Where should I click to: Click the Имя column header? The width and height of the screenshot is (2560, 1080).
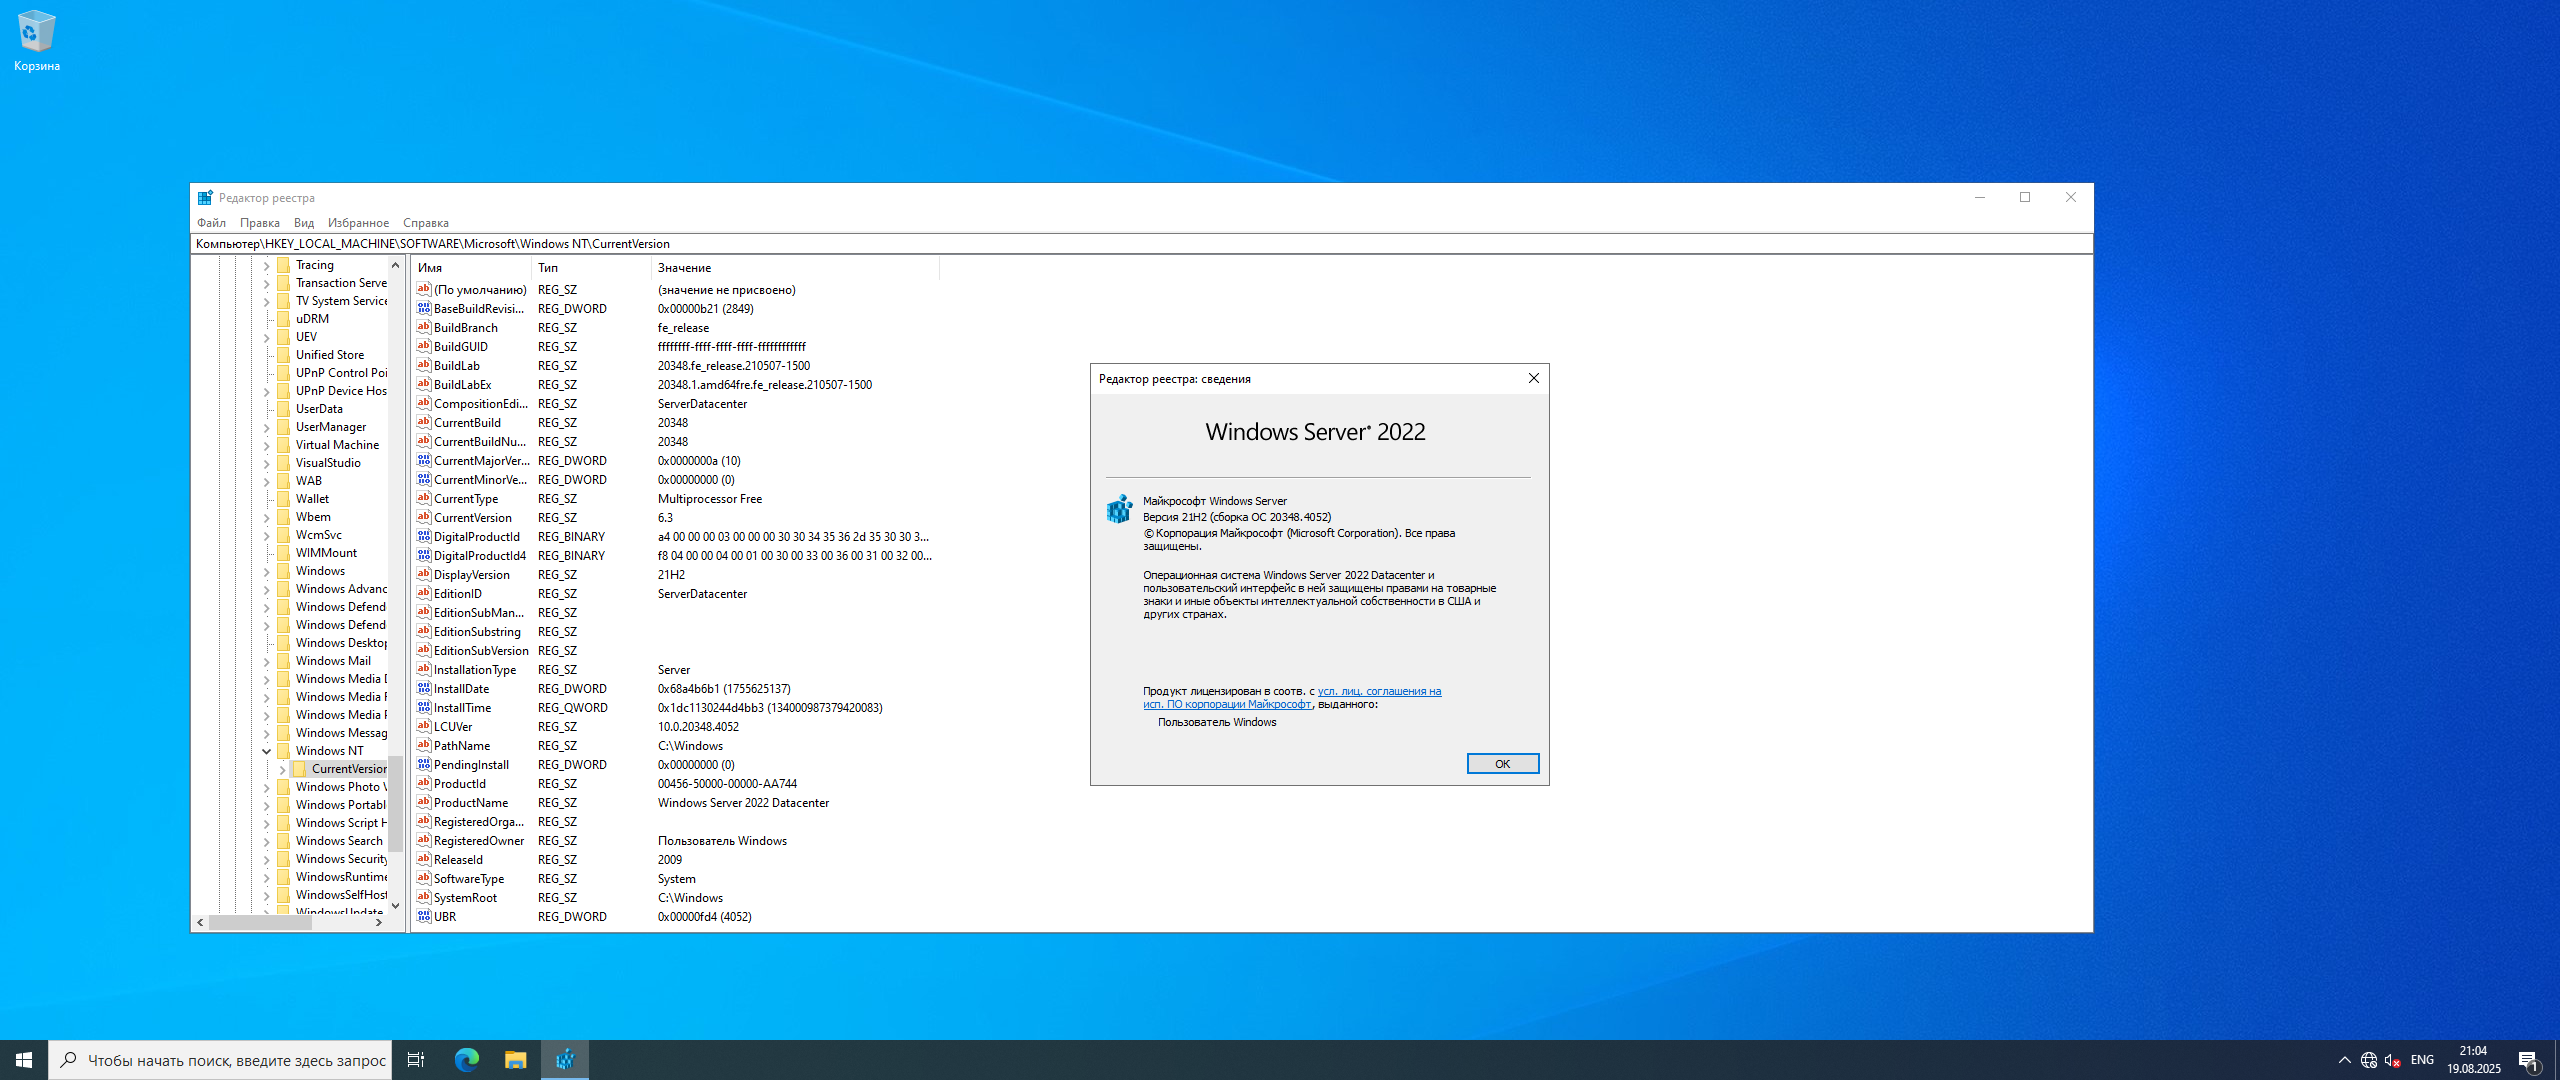(471, 268)
